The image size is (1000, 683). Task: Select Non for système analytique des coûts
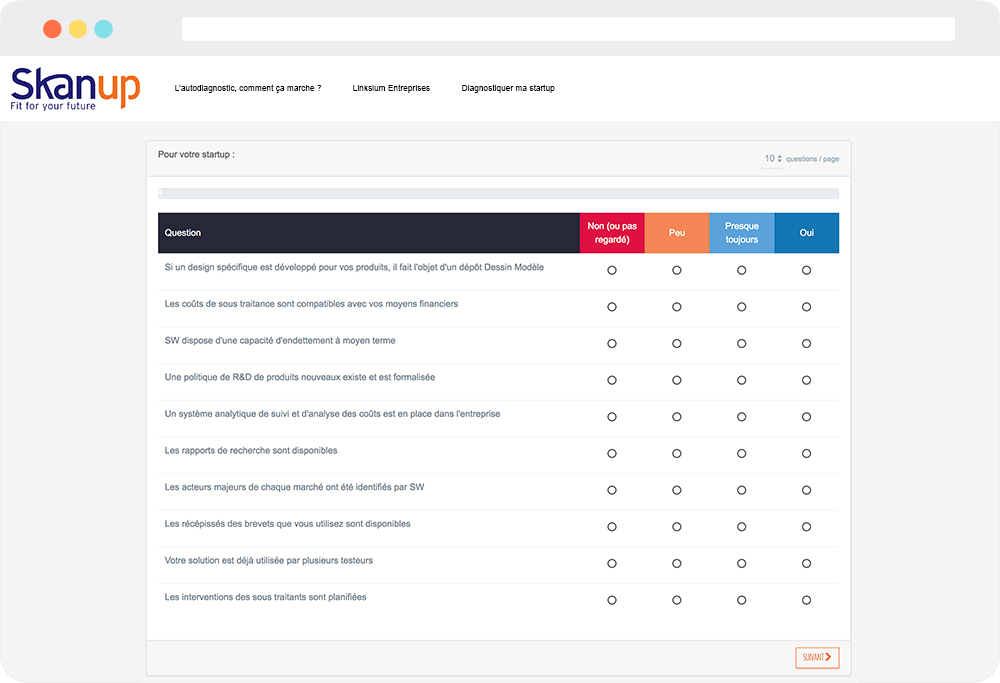(x=612, y=417)
